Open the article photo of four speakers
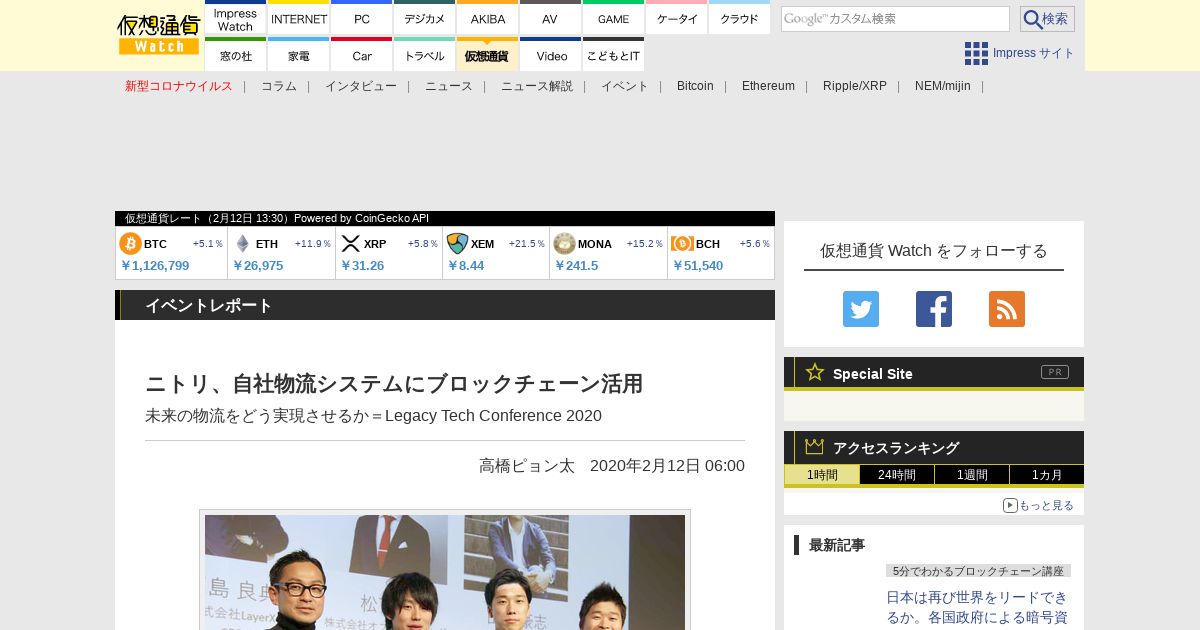 pyautogui.click(x=445, y=571)
